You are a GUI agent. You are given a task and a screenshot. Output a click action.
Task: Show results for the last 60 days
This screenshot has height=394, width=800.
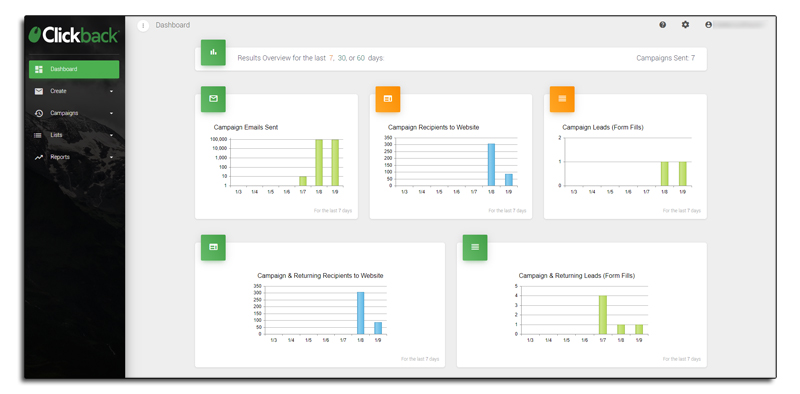click(x=361, y=58)
